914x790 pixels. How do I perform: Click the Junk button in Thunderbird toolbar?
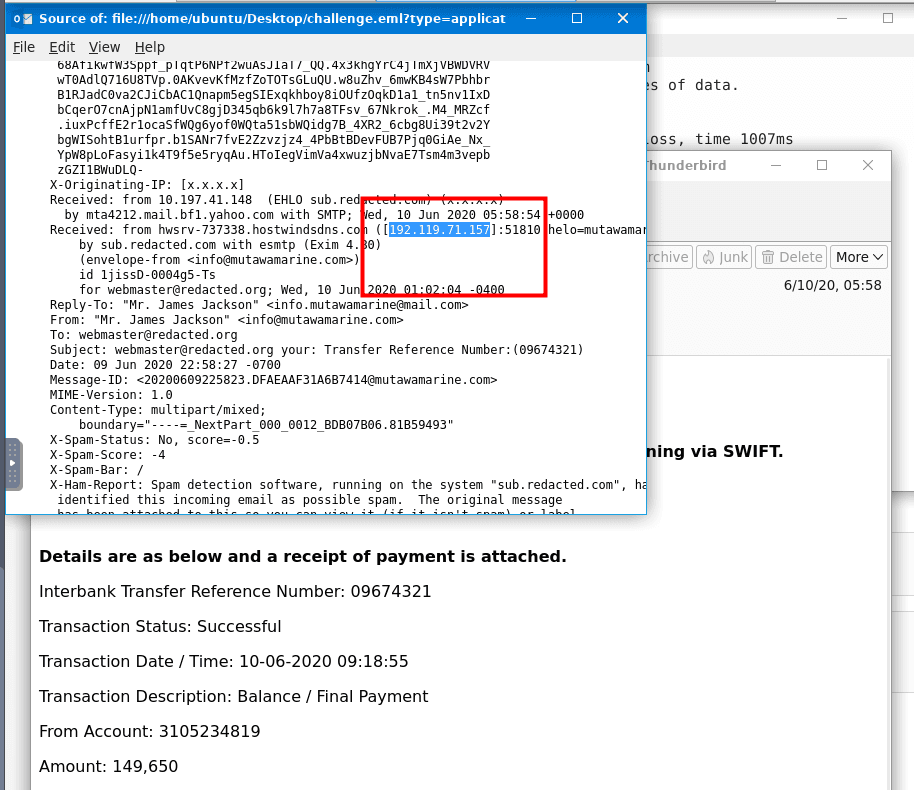723,257
